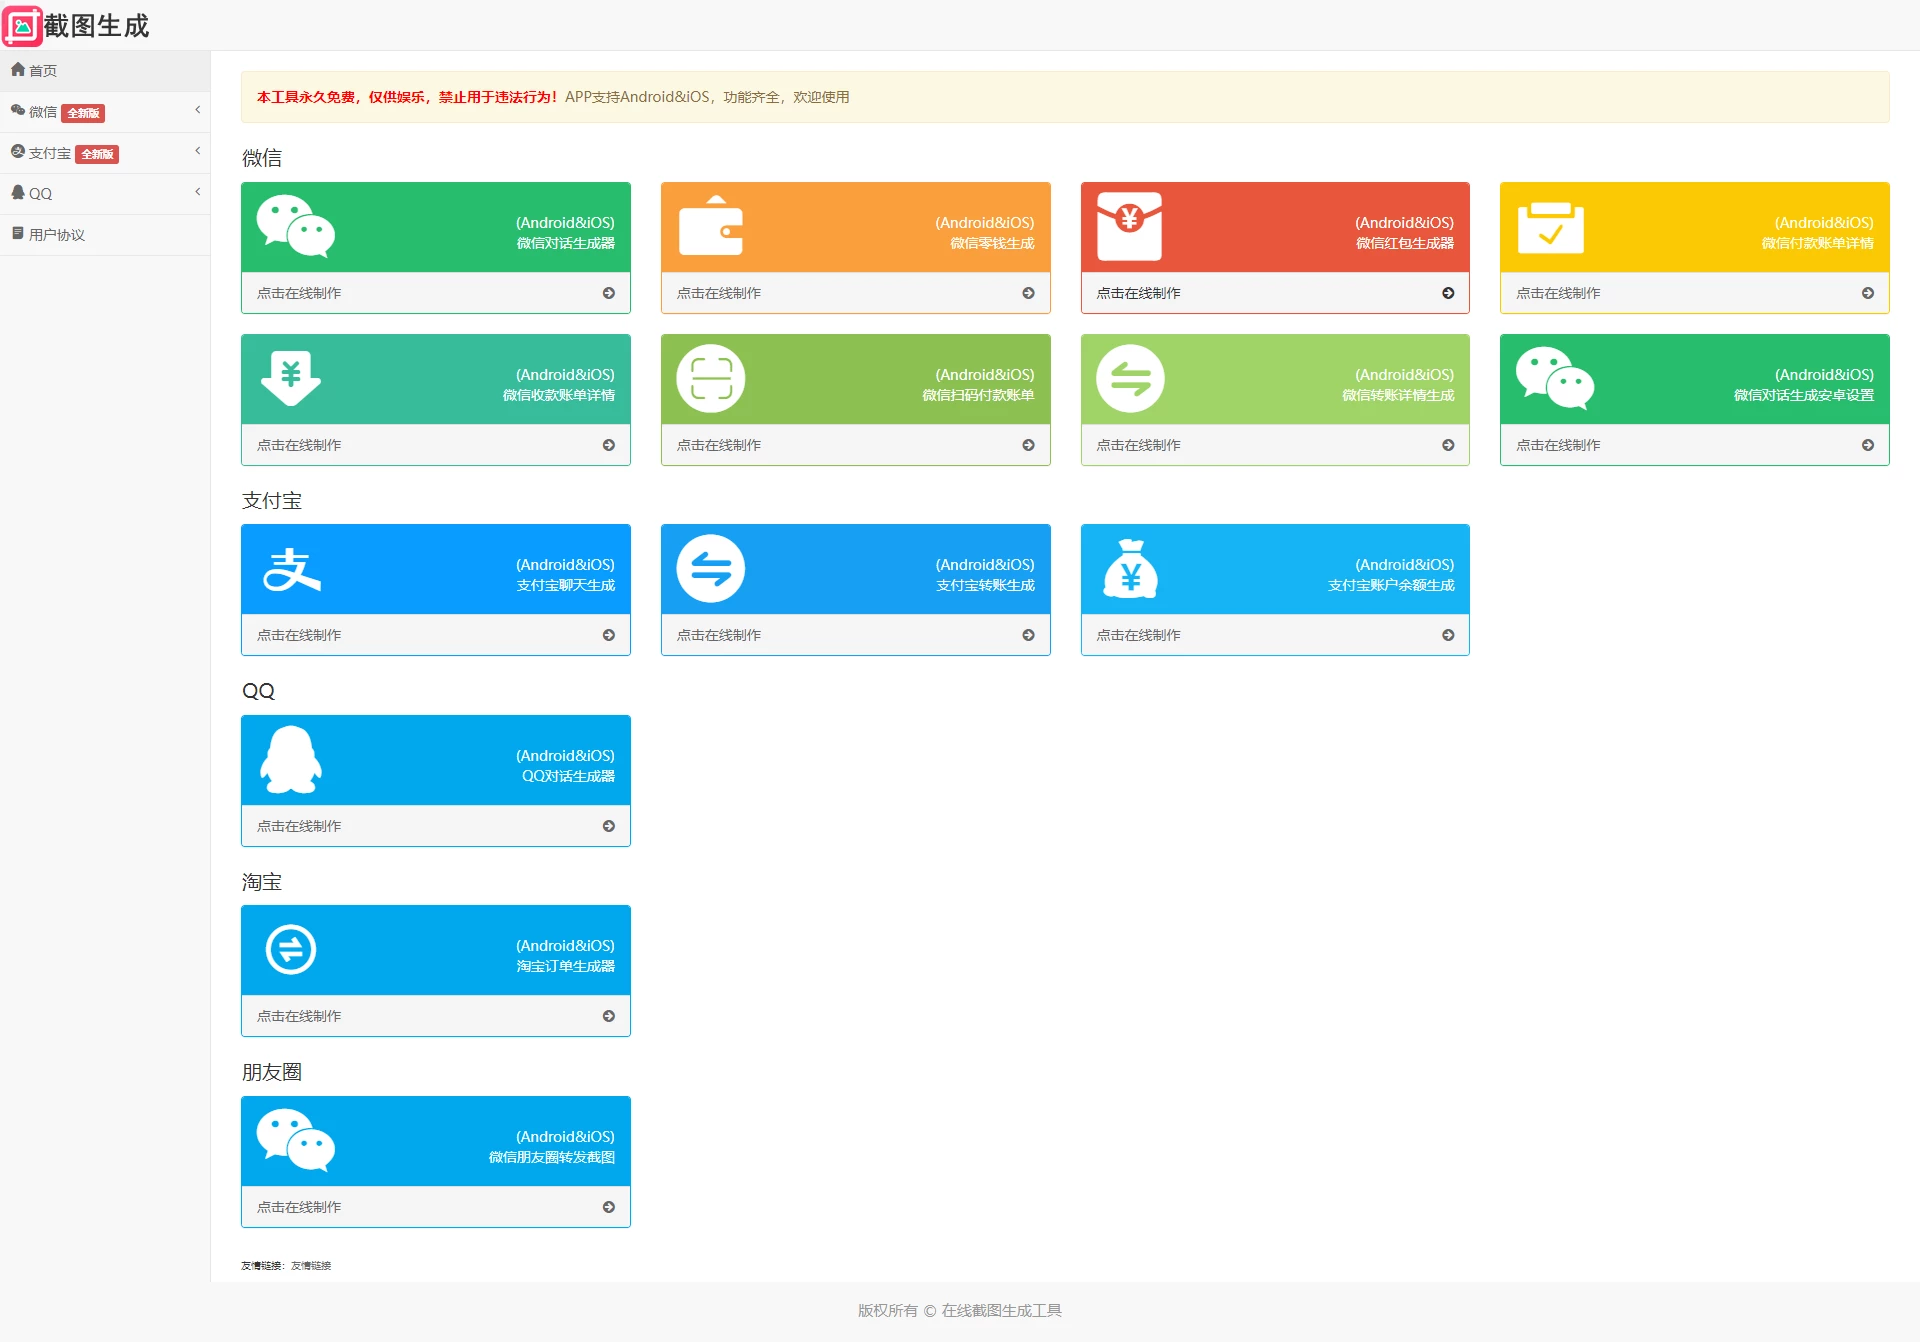
Task: Click the Taobao order generator swap icon
Action: (291, 950)
